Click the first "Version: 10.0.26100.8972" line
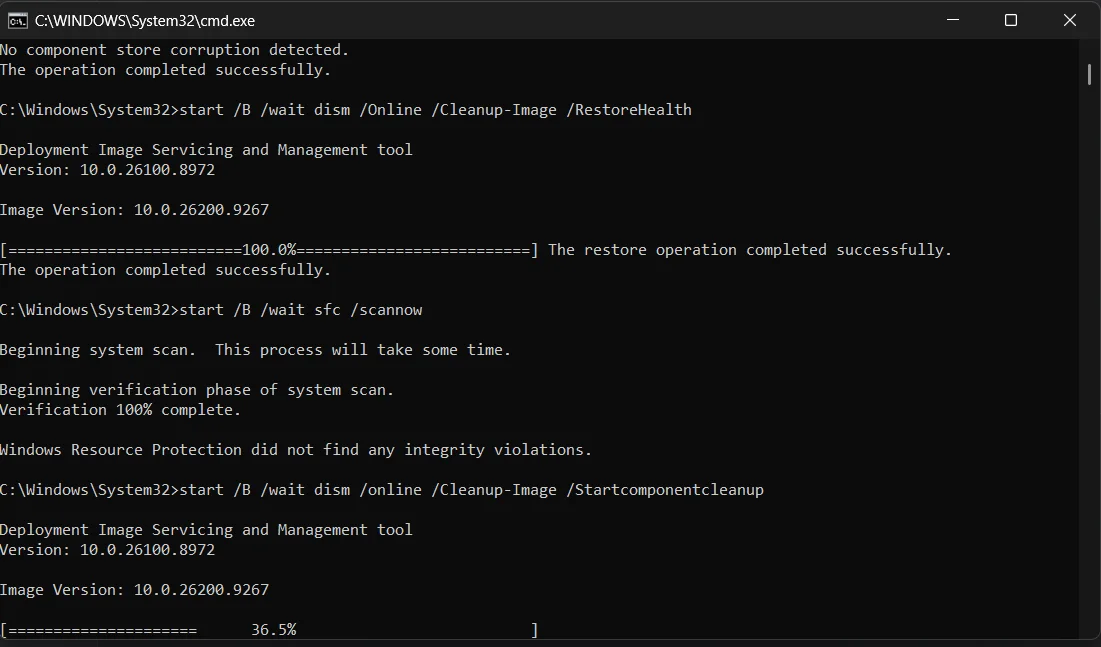Image resolution: width=1101 pixels, height=647 pixels. 107,170
